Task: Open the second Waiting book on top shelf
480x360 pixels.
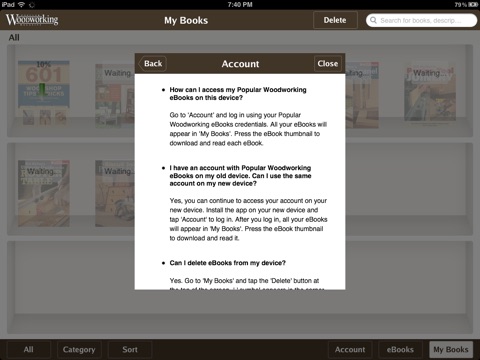Action: click(x=115, y=96)
